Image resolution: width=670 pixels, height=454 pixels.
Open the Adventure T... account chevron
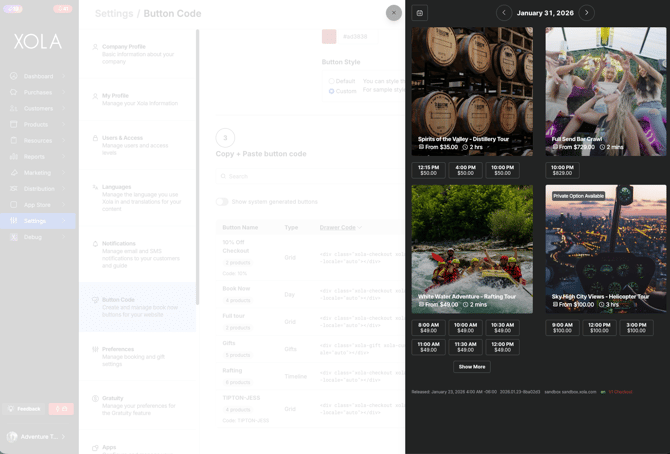63,436
